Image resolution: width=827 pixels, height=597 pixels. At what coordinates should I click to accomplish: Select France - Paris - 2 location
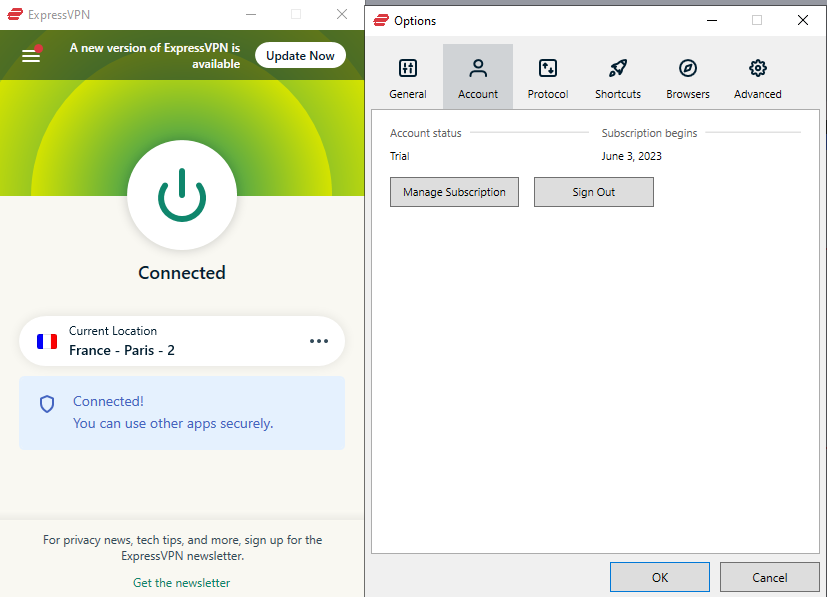coord(182,341)
